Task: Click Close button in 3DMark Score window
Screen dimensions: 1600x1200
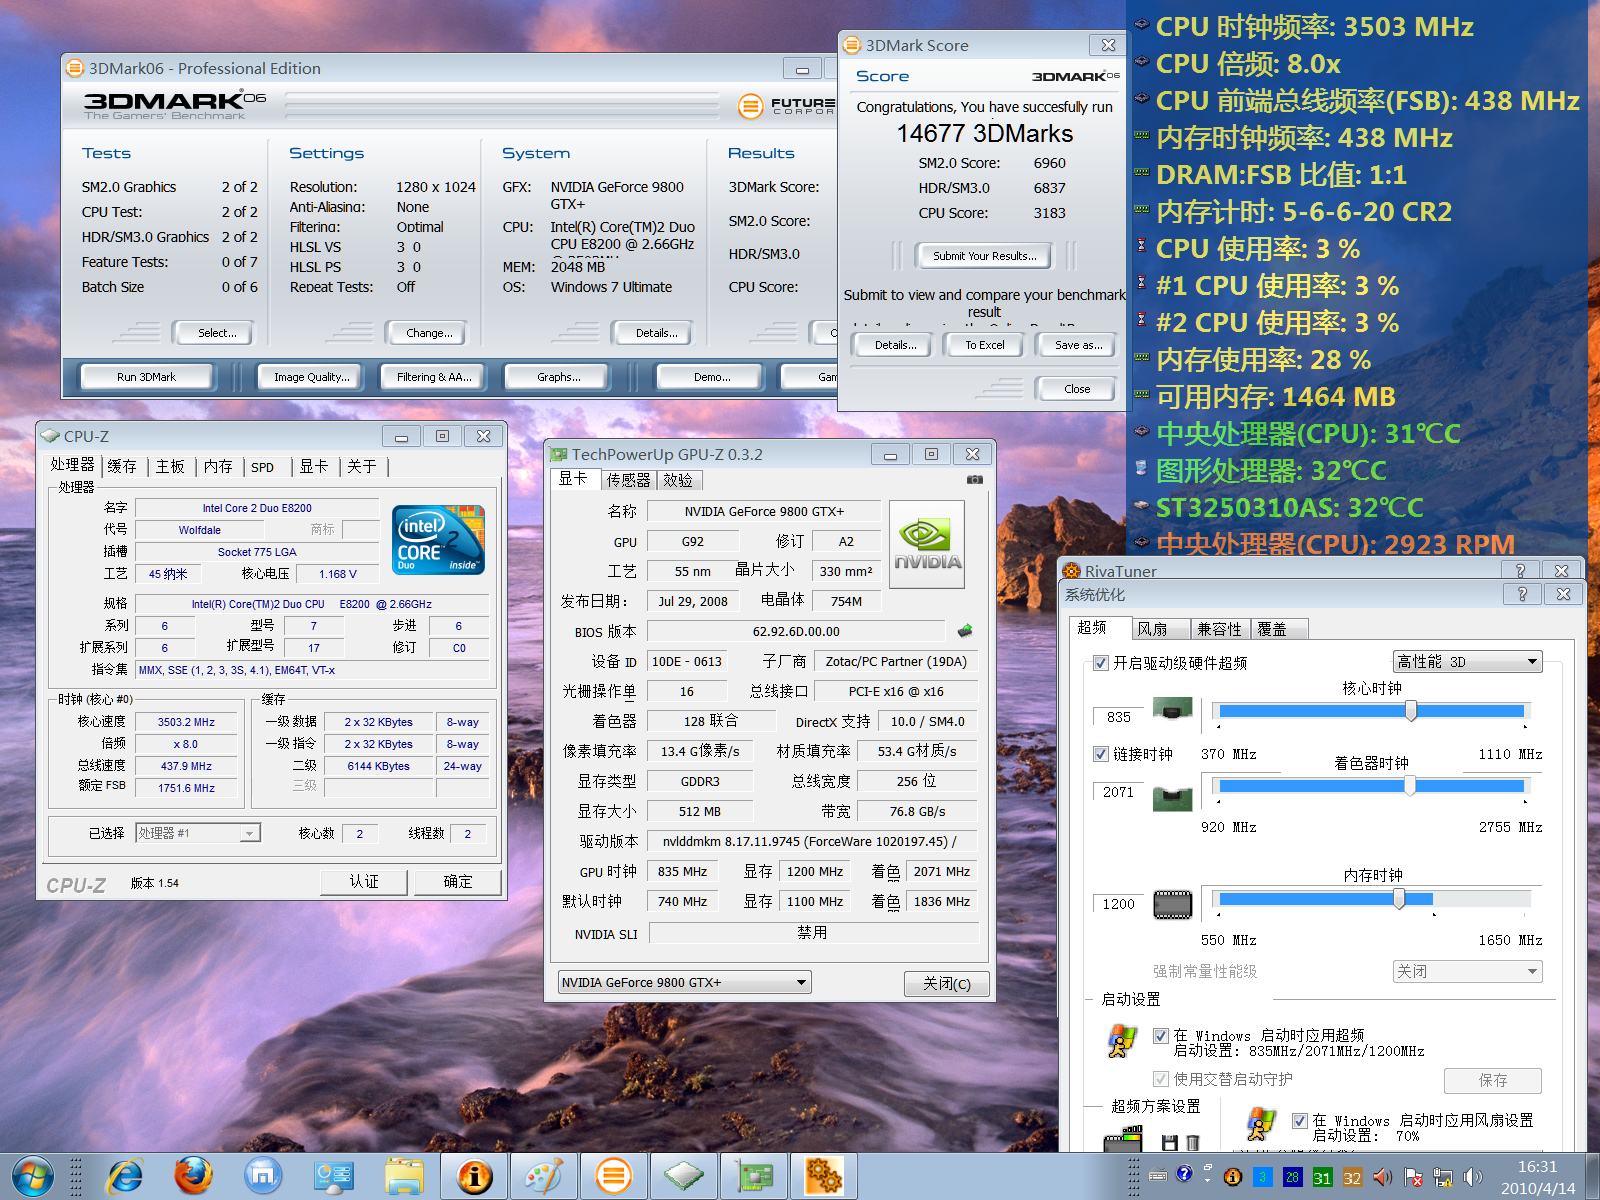Action: [x=1077, y=389]
